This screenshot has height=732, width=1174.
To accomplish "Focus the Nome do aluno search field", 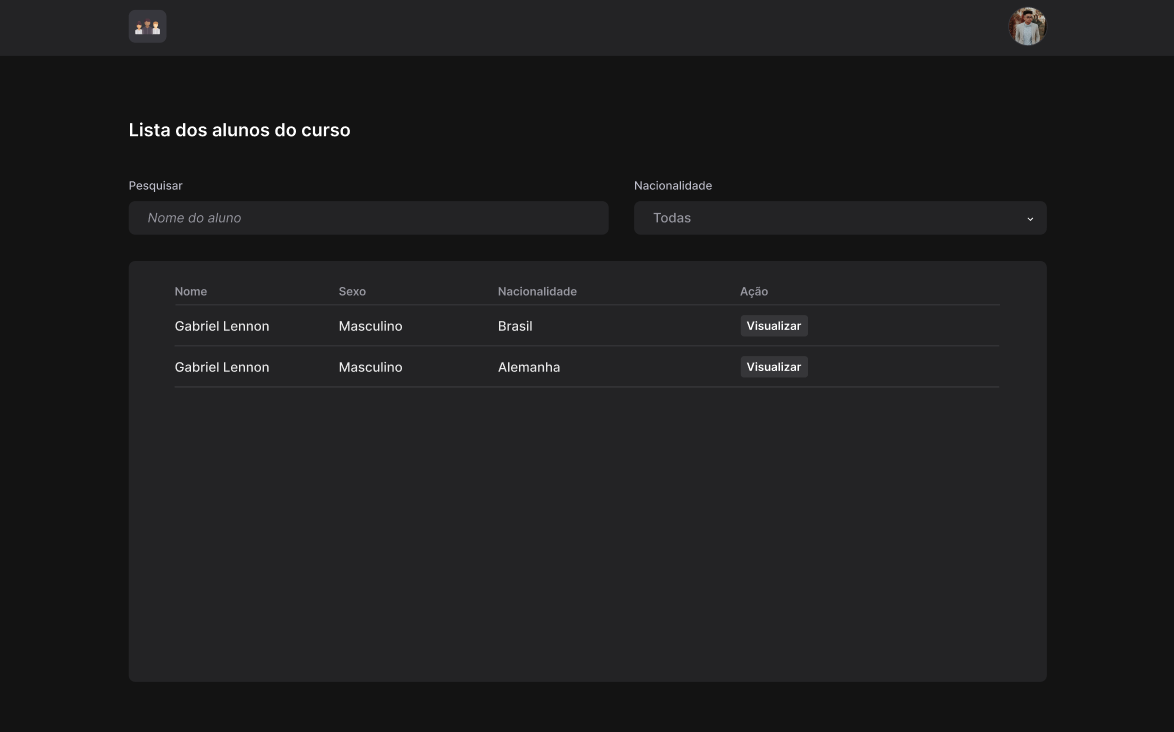I will point(368,217).
